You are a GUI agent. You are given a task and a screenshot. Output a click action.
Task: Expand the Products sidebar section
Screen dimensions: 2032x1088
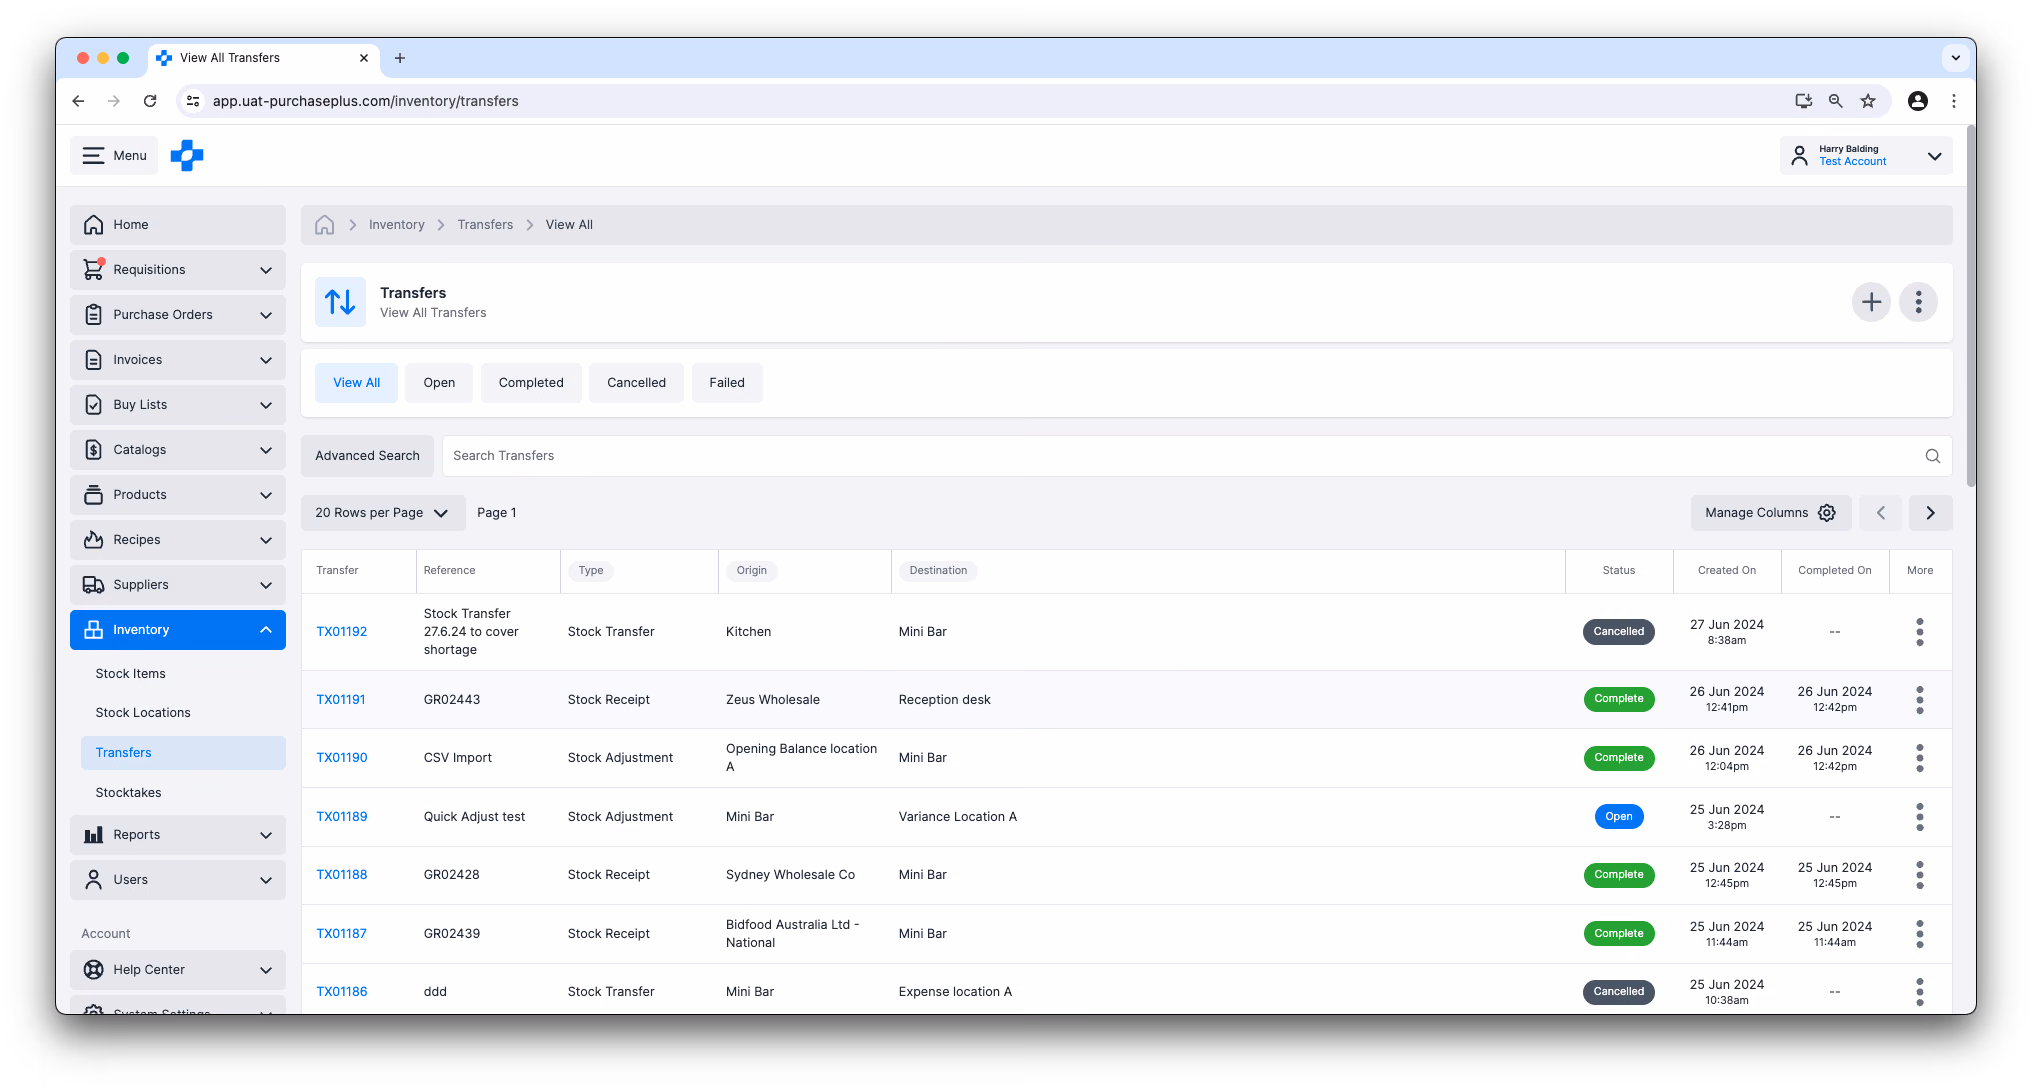pyautogui.click(x=178, y=495)
